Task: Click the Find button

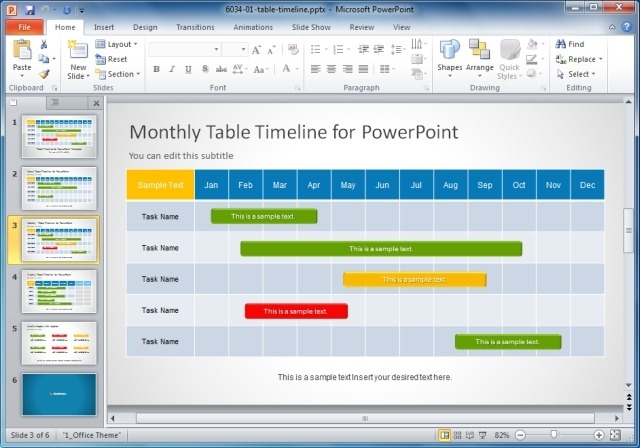Action: (x=570, y=44)
